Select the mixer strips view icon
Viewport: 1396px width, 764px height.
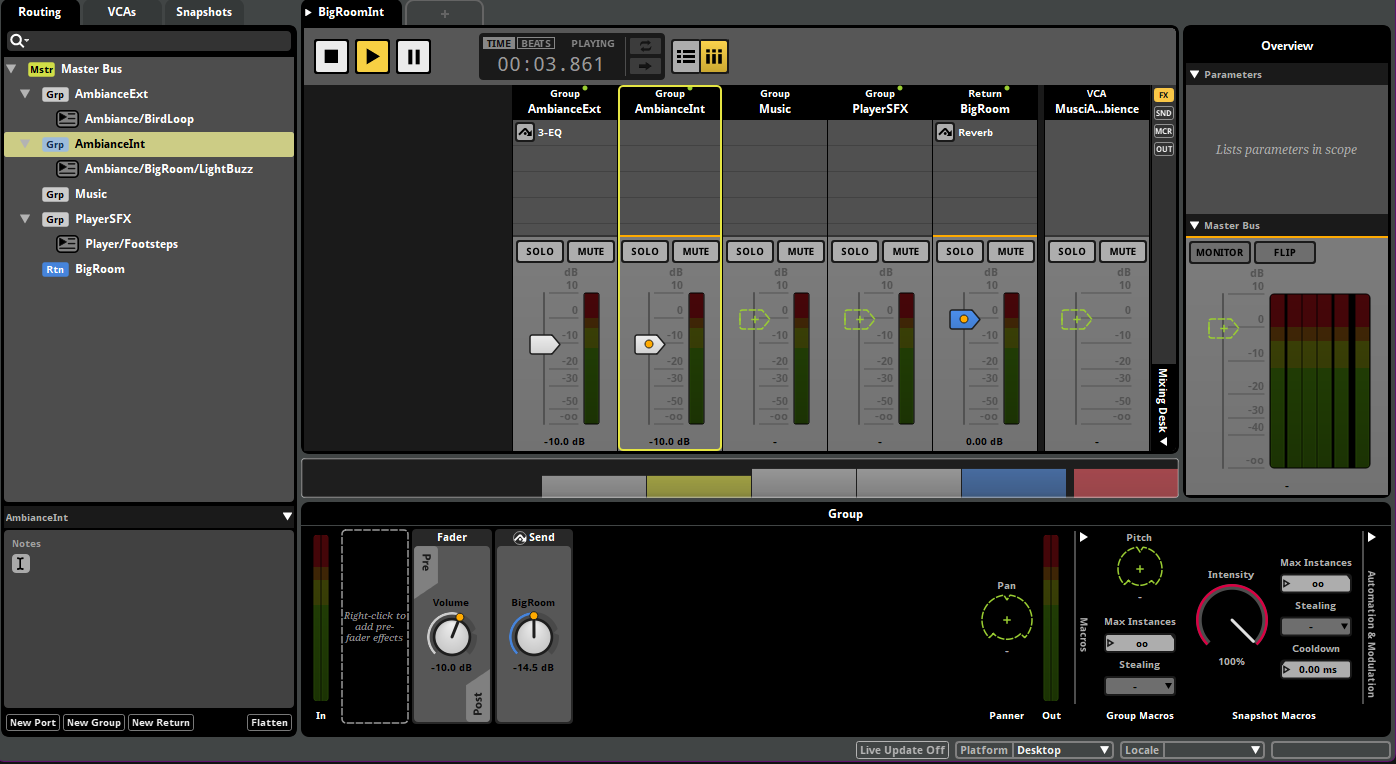pyautogui.click(x=714, y=57)
